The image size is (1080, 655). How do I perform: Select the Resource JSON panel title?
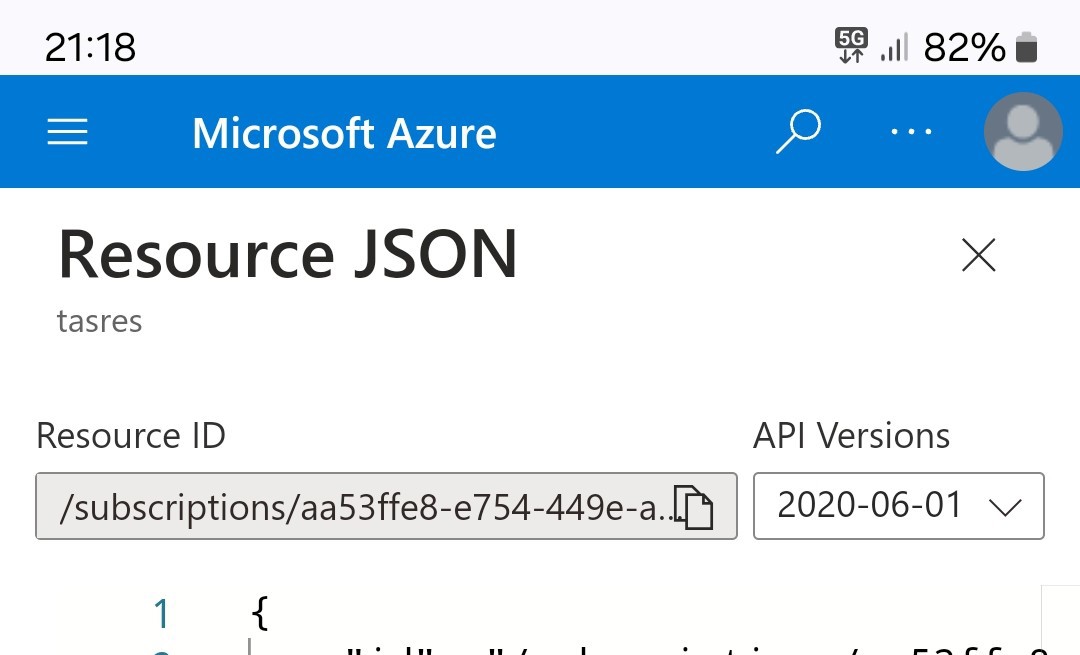288,255
